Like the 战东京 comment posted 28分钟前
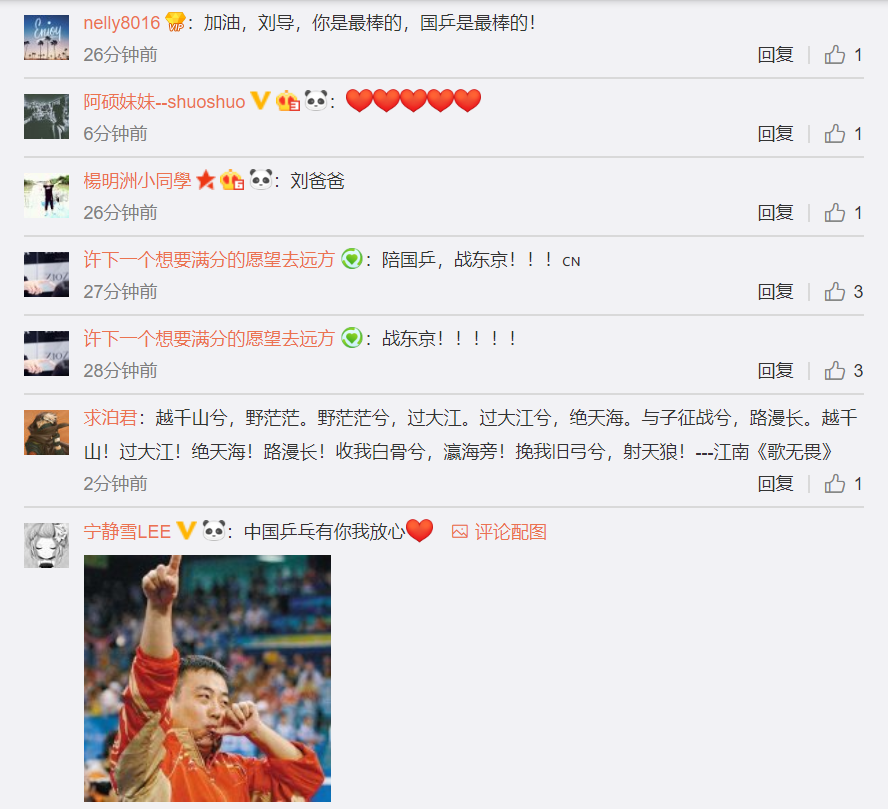888x809 pixels. coord(835,371)
